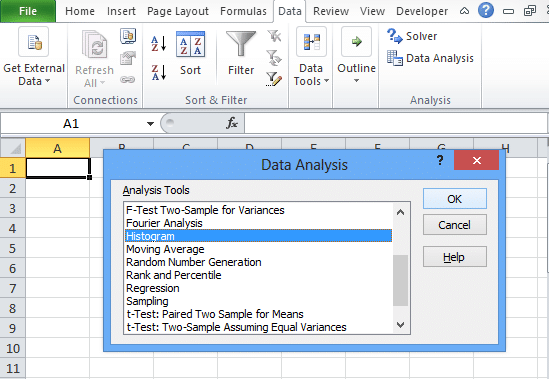Screen dimensions: 549x379
Task: Select Histogram in Analysis Tools list
Action: pos(258,236)
